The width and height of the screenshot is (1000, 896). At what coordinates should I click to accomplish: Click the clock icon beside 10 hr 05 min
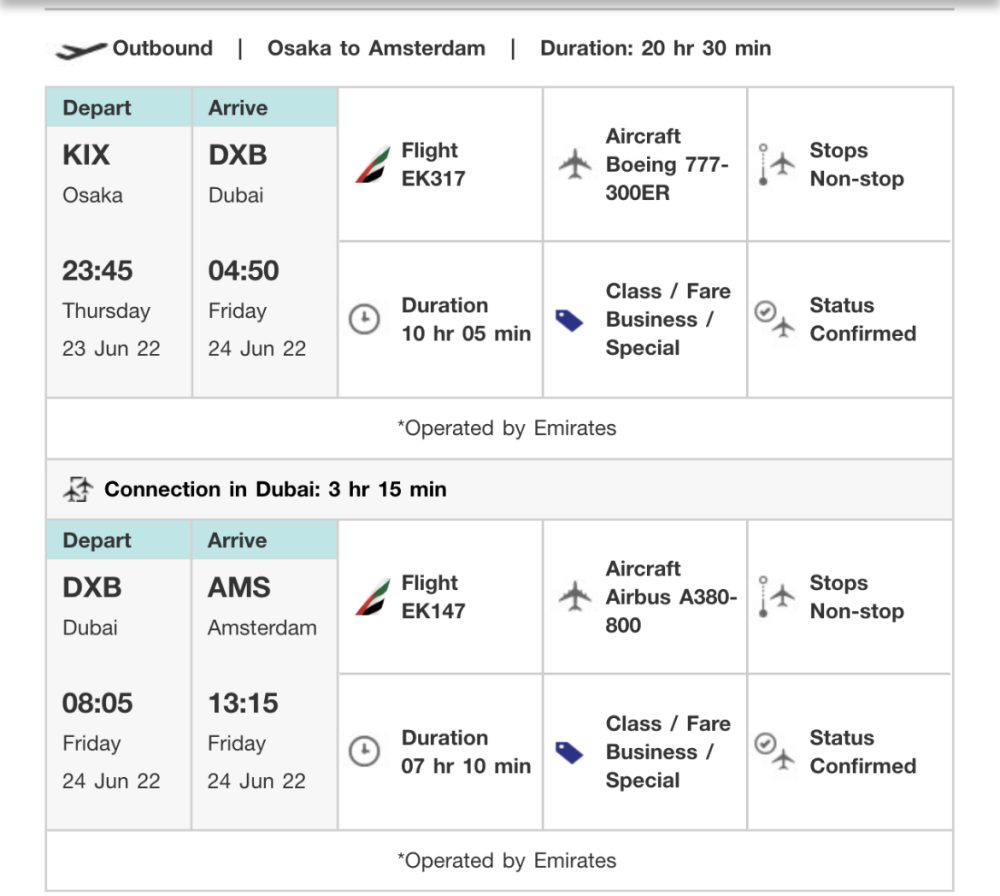click(x=364, y=319)
